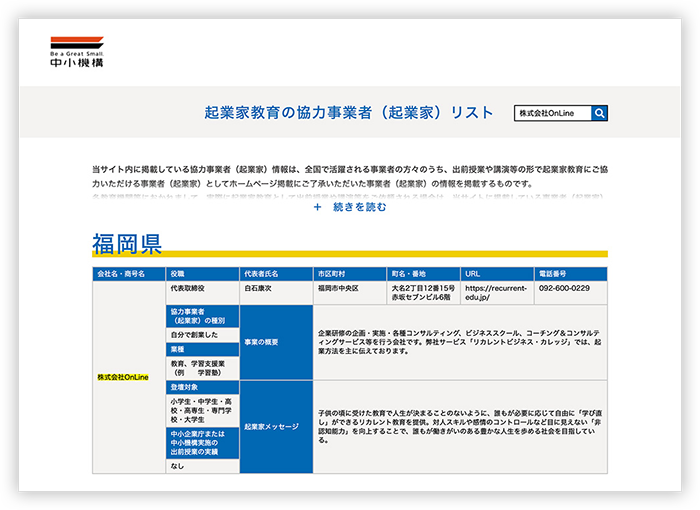Click the 事業の概要 label cell
The height and width of the screenshot is (510, 700).
pyautogui.click(x=276, y=342)
